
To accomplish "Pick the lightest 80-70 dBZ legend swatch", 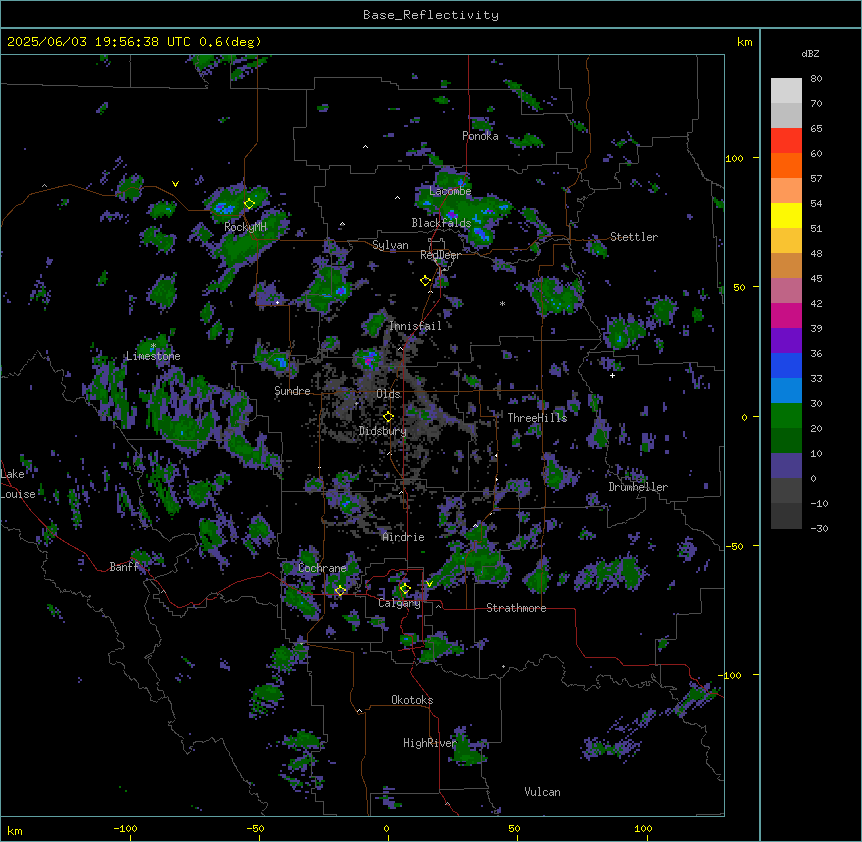I will tap(786, 91).
